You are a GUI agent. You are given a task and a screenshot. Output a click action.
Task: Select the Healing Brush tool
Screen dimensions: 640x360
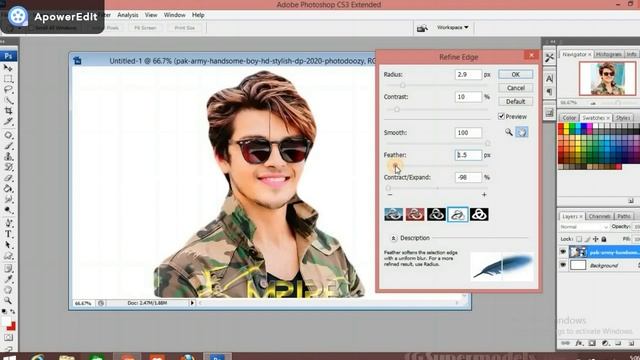click(x=8, y=135)
